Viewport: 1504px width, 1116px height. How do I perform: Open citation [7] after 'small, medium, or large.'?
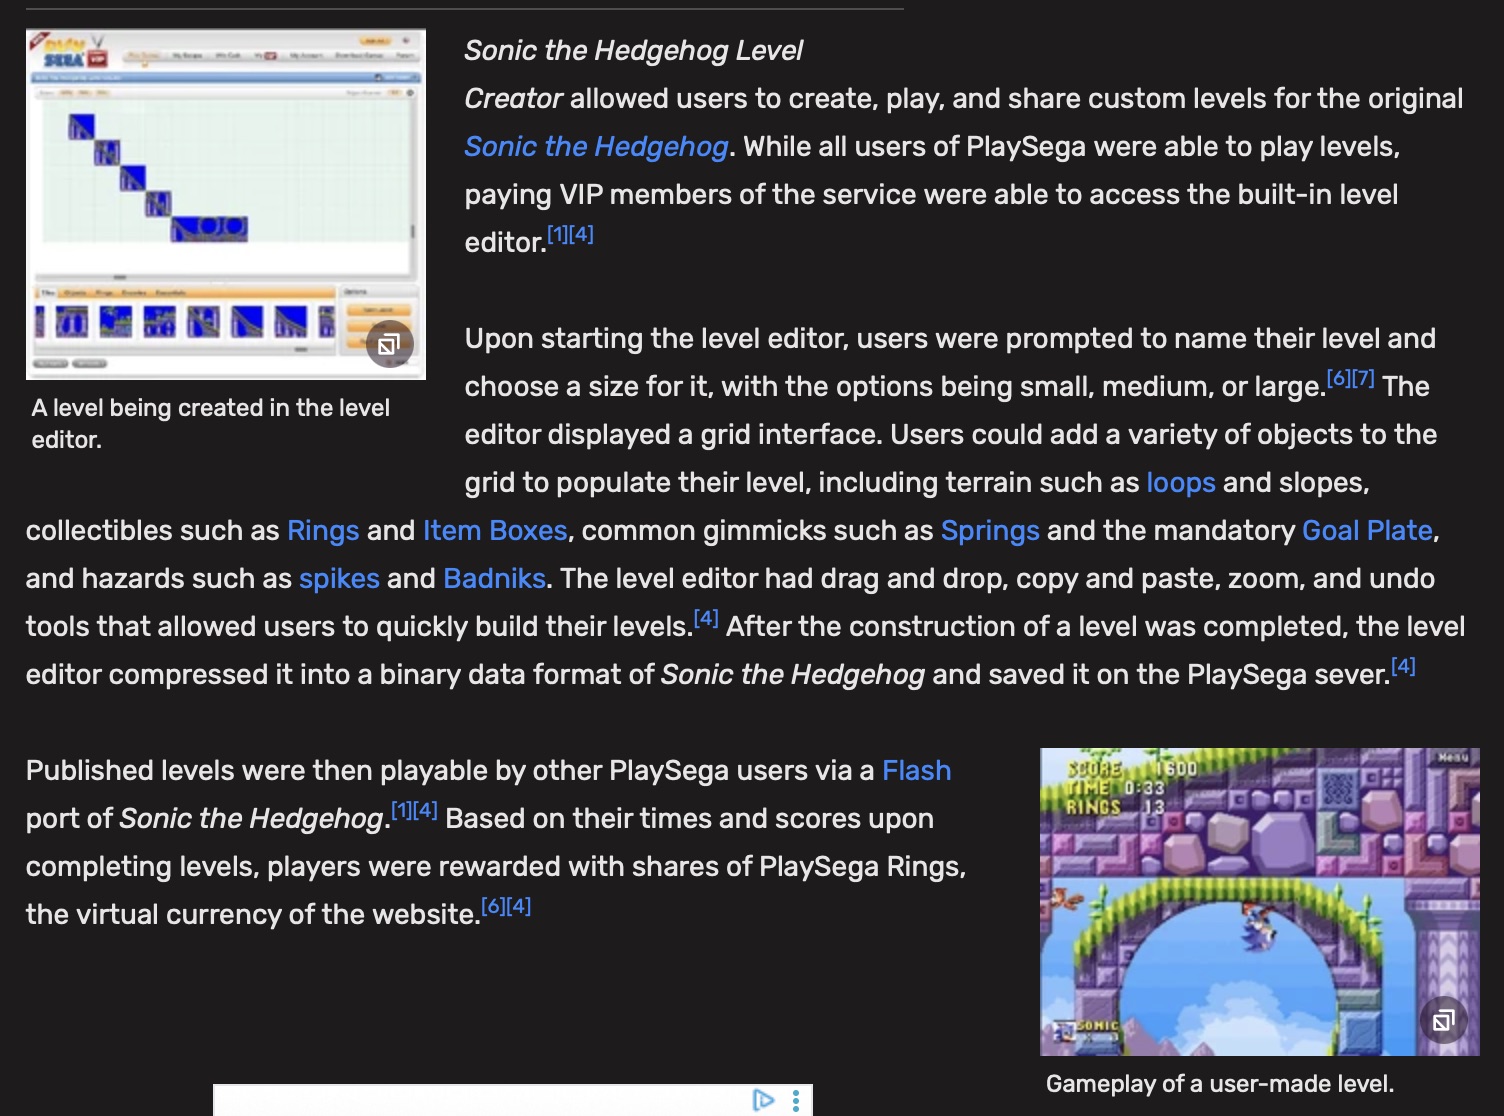point(1363,378)
